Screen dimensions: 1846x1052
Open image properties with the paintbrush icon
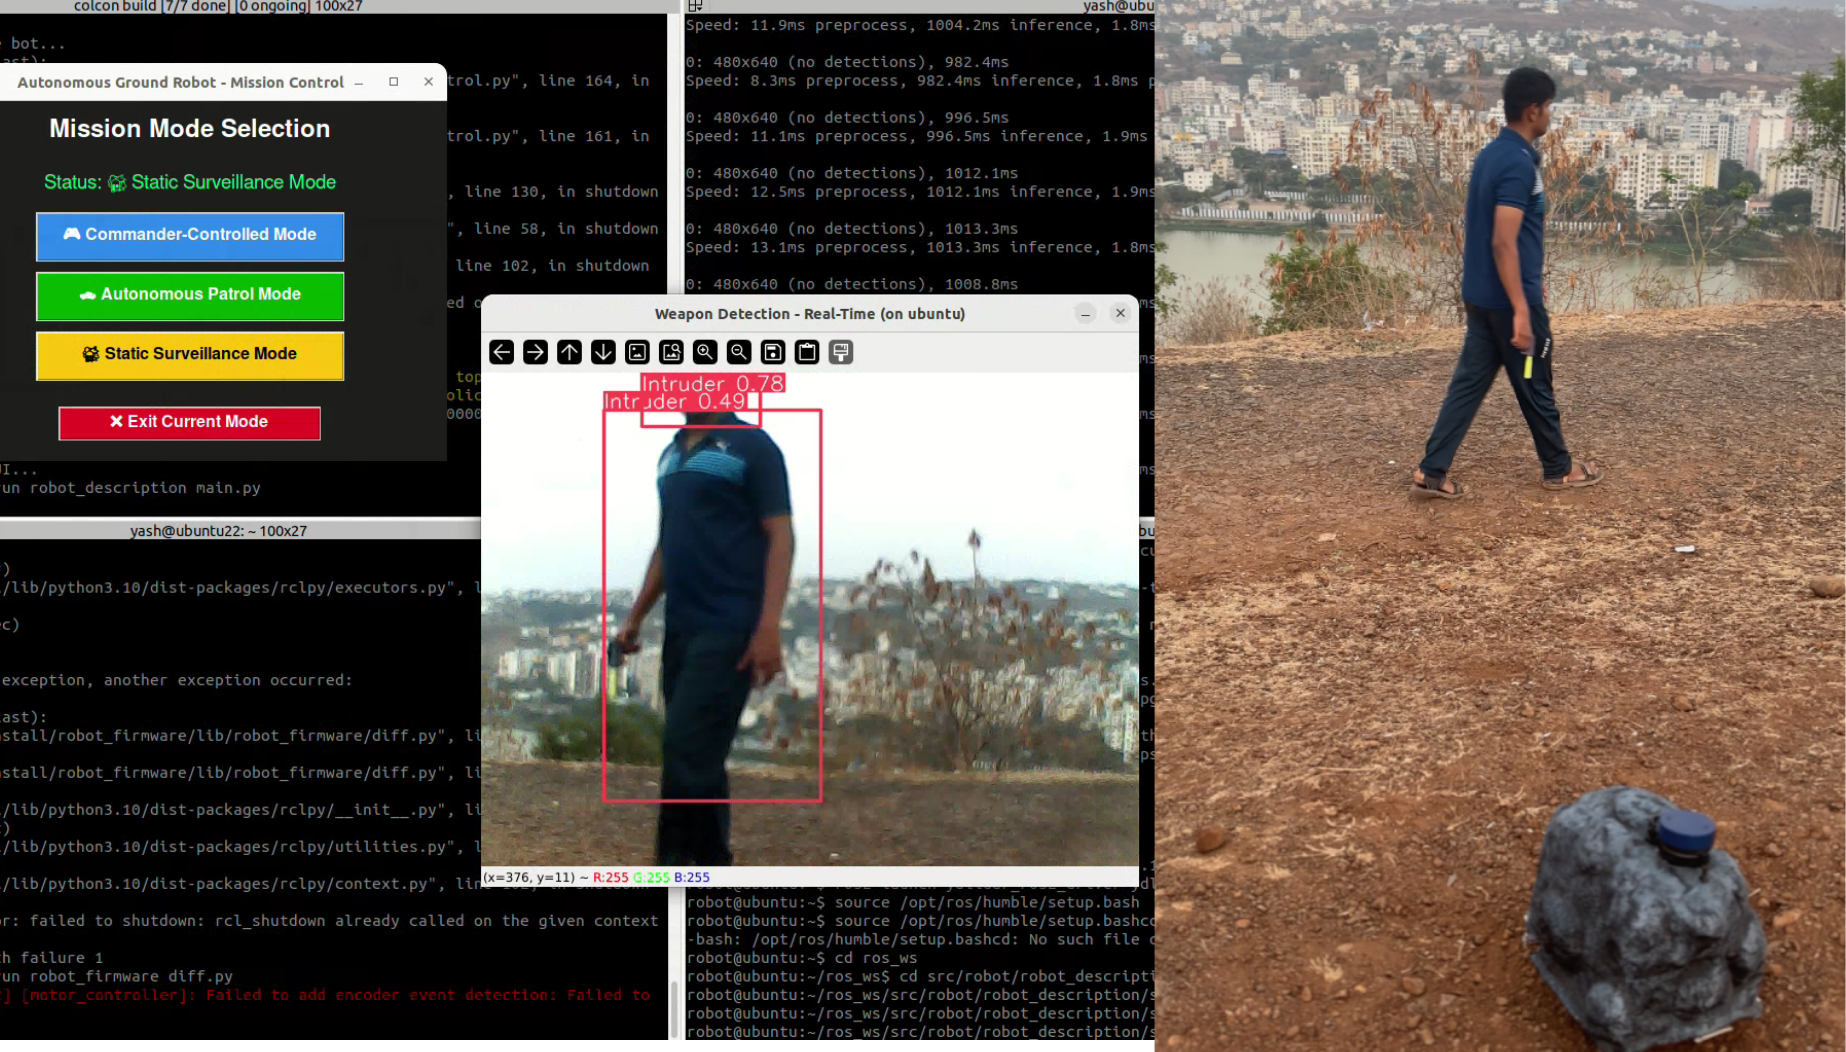[x=840, y=352]
